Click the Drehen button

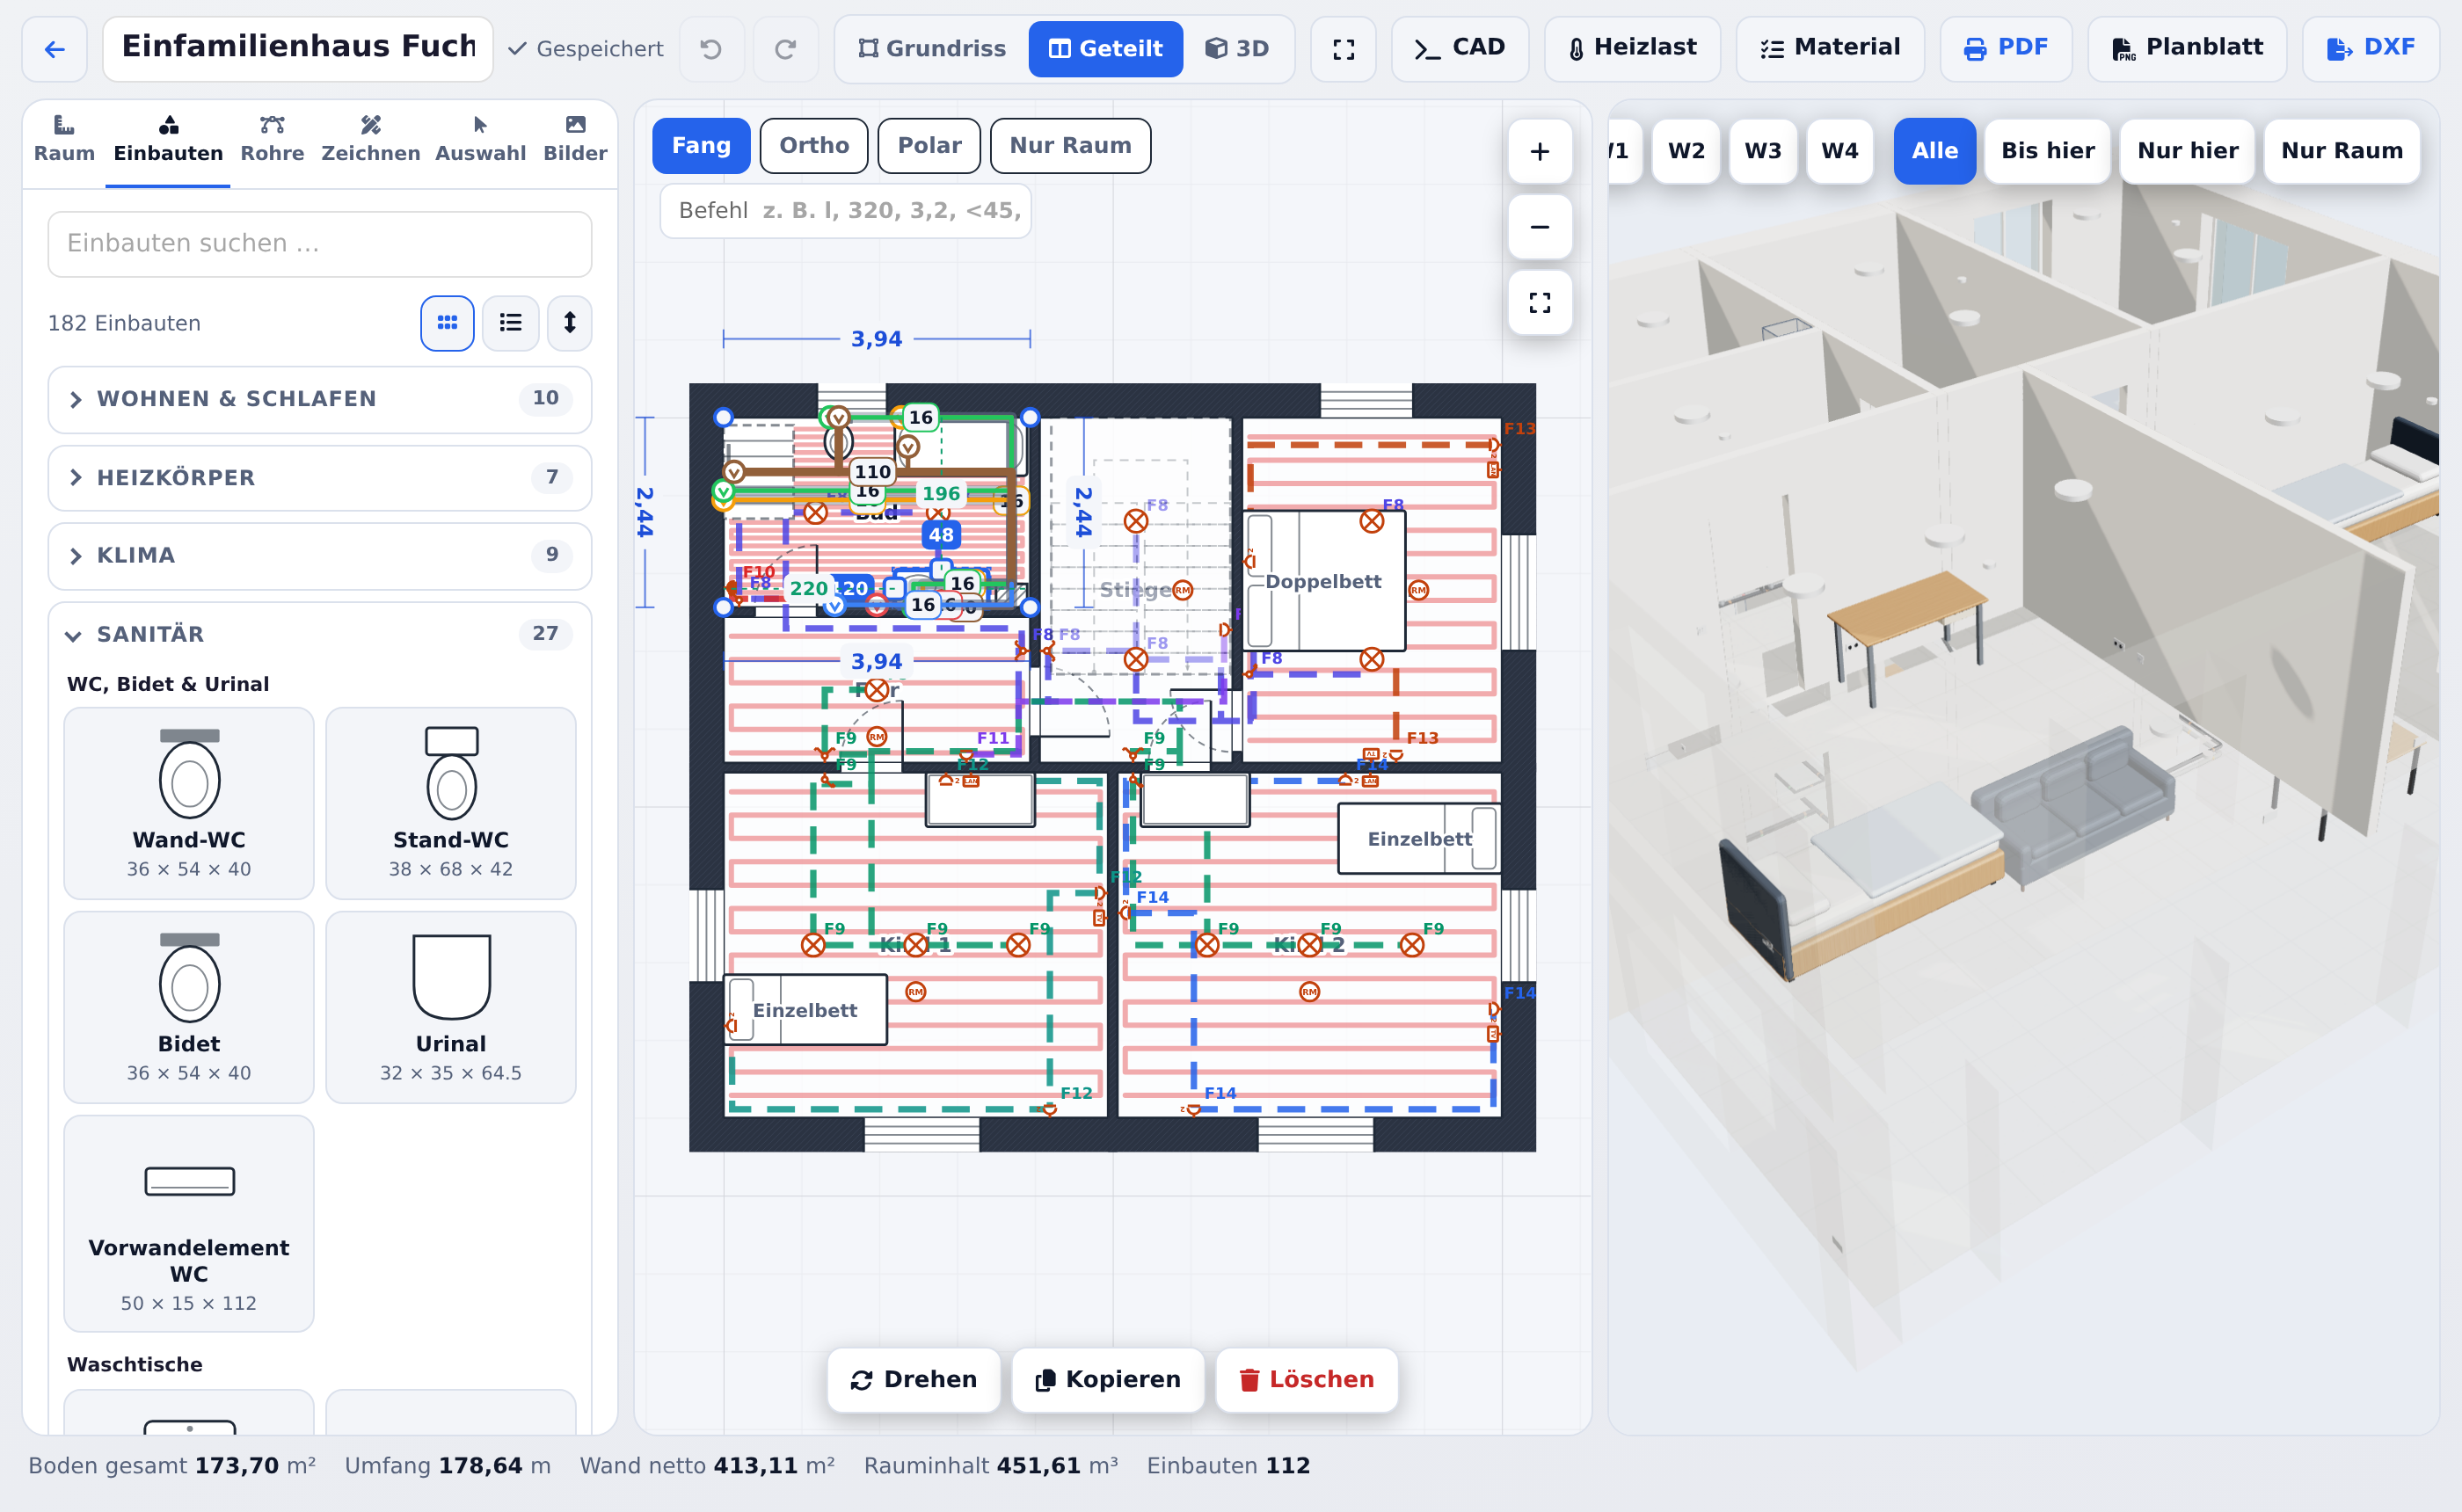tap(913, 1380)
